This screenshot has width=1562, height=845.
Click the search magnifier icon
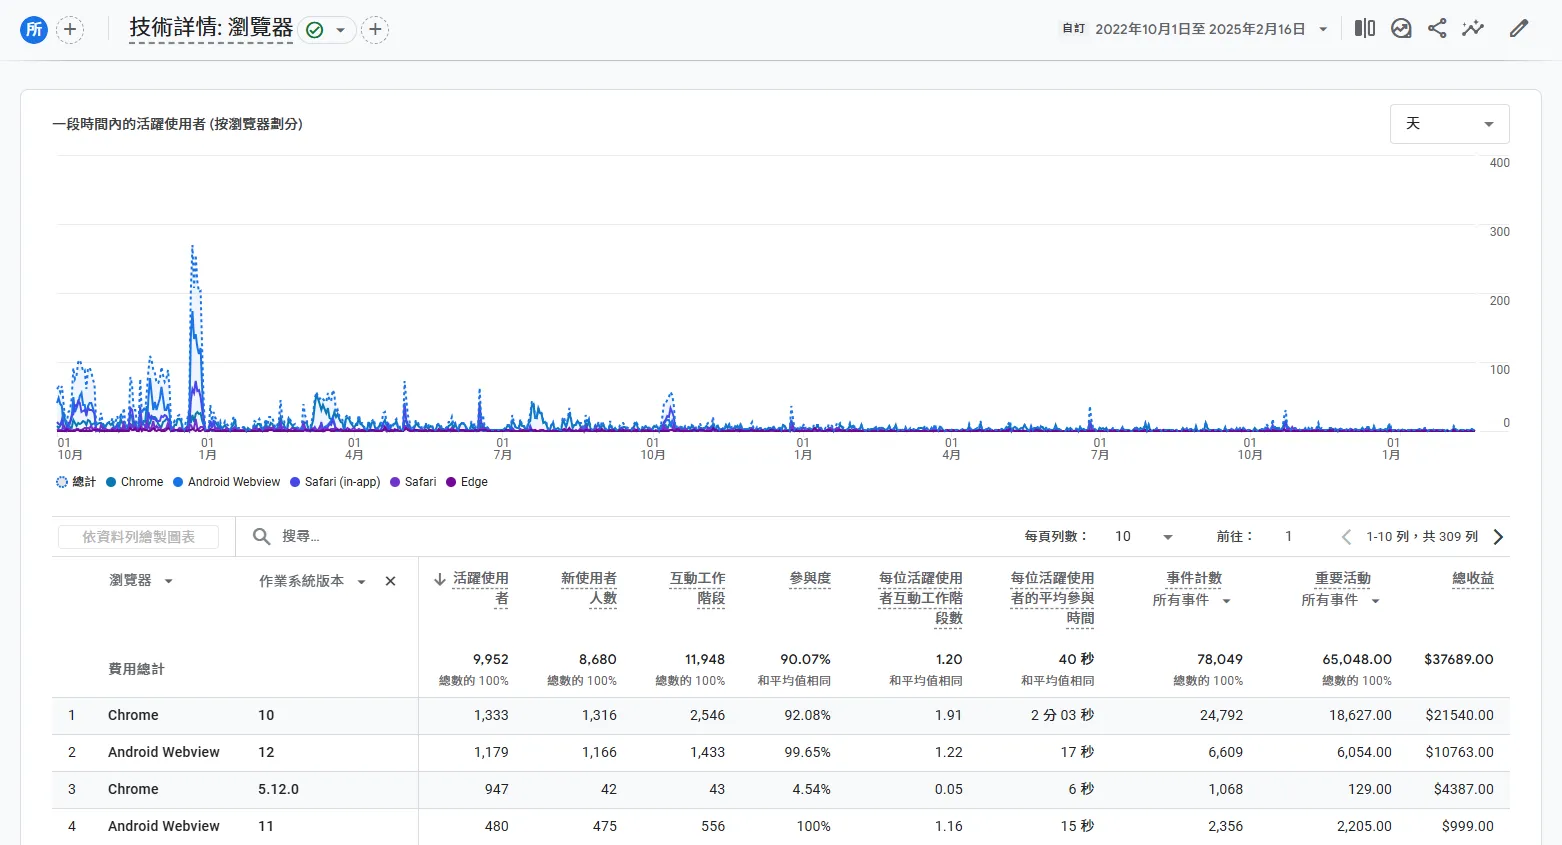(261, 537)
